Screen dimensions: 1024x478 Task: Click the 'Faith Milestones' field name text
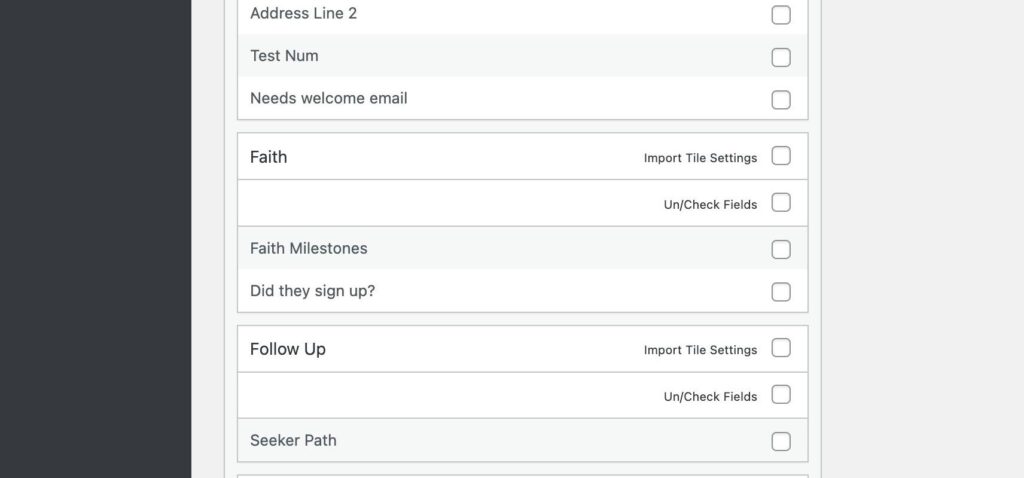click(309, 248)
